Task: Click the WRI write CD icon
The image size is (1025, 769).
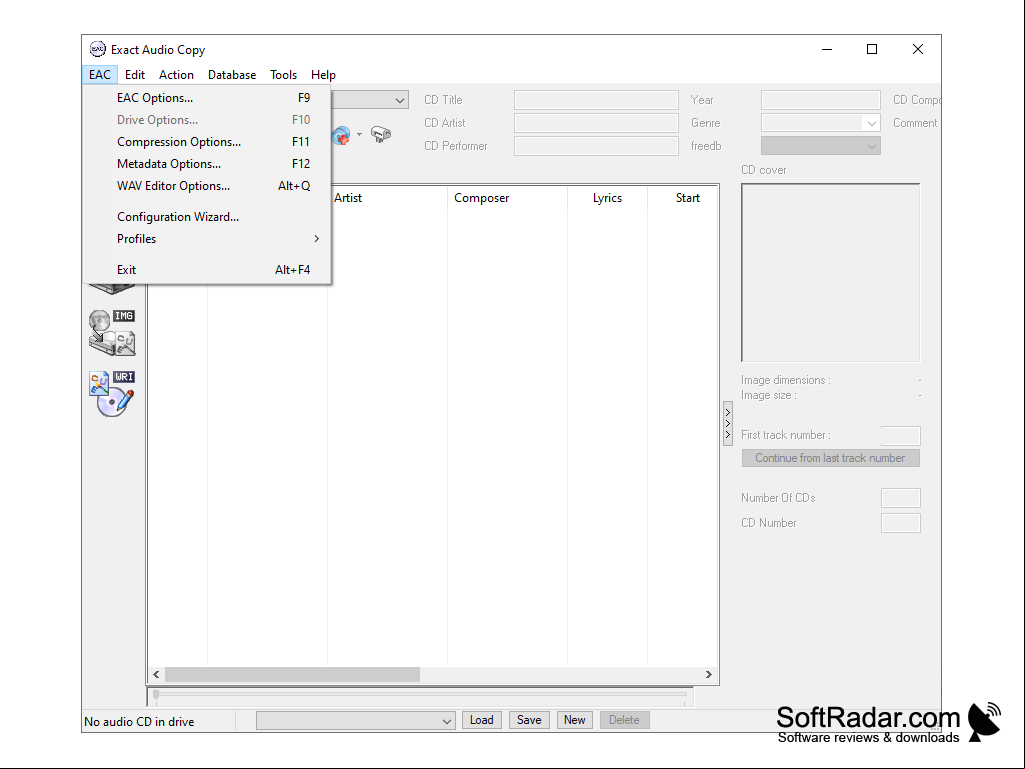Action: 112,394
